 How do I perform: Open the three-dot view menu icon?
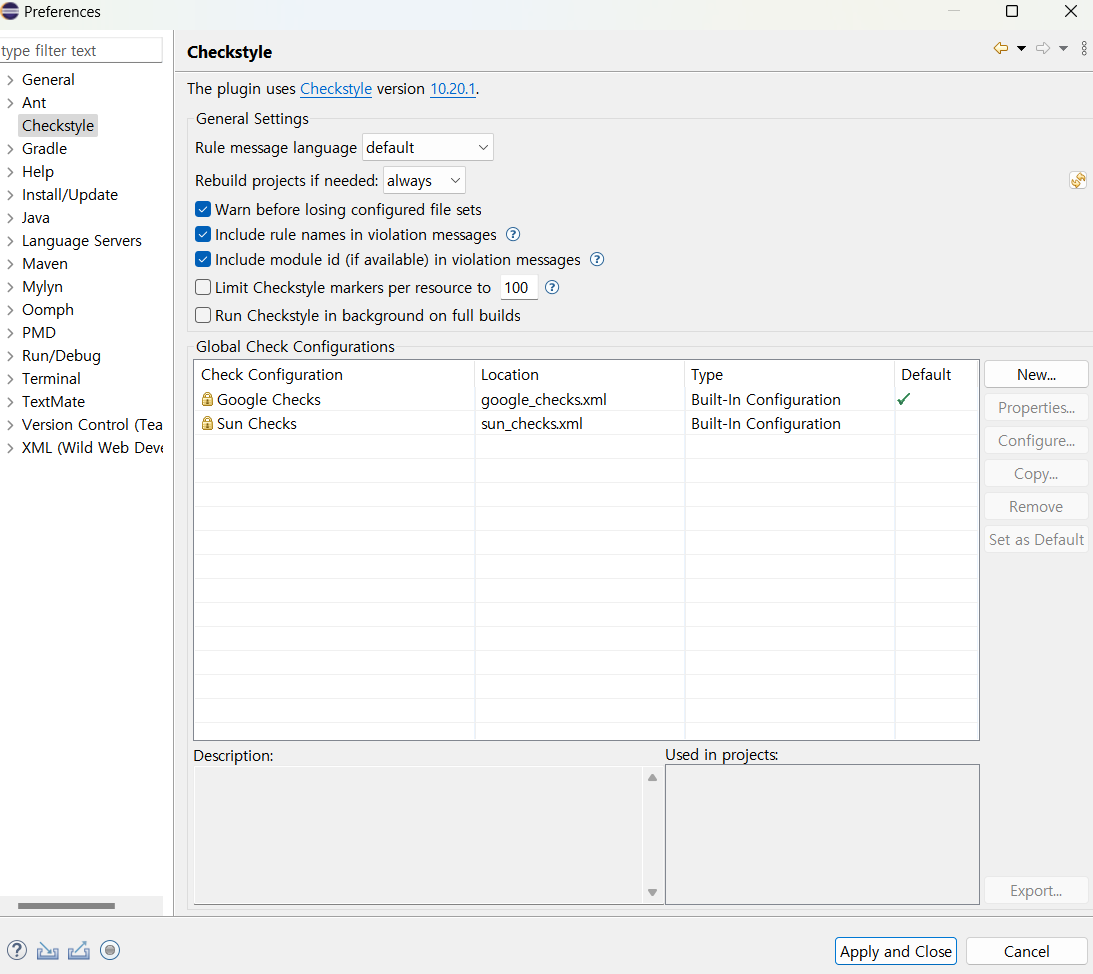coord(1083,48)
